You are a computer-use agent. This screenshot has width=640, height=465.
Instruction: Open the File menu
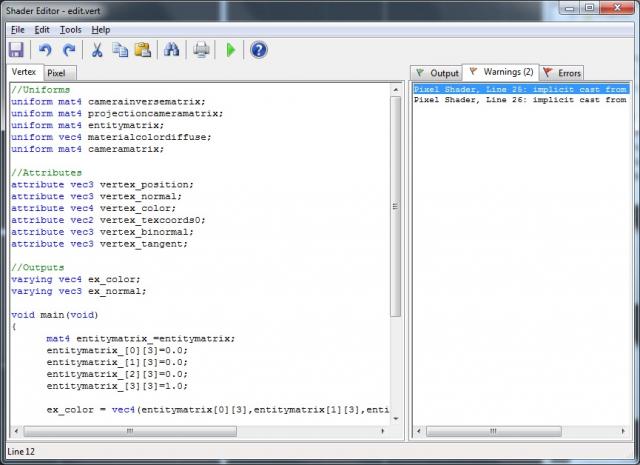(x=18, y=30)
